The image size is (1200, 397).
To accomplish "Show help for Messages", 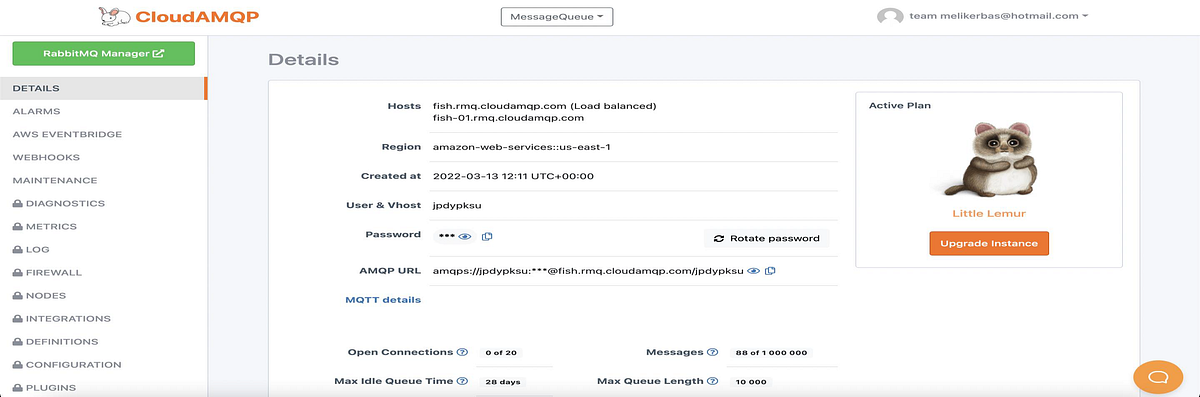I will pyautogui.click(x=712, y=352).
